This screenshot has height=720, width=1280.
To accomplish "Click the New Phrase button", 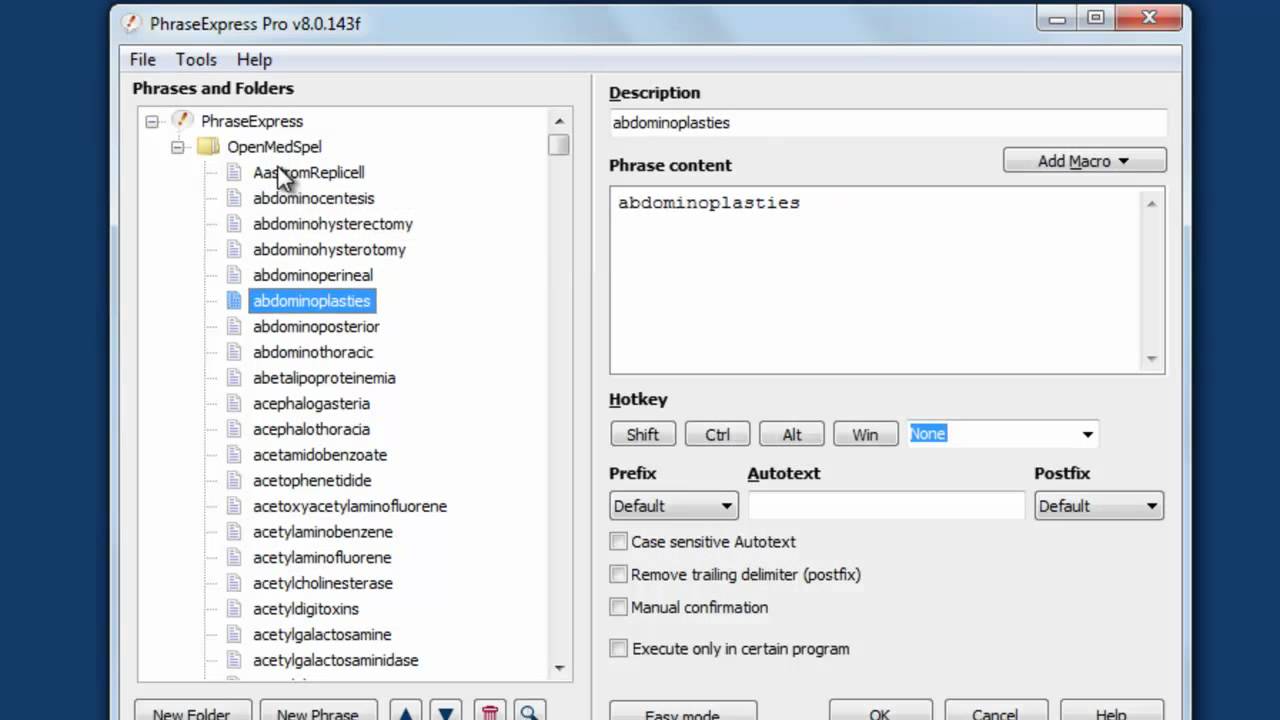I will (x=318, y=712).
